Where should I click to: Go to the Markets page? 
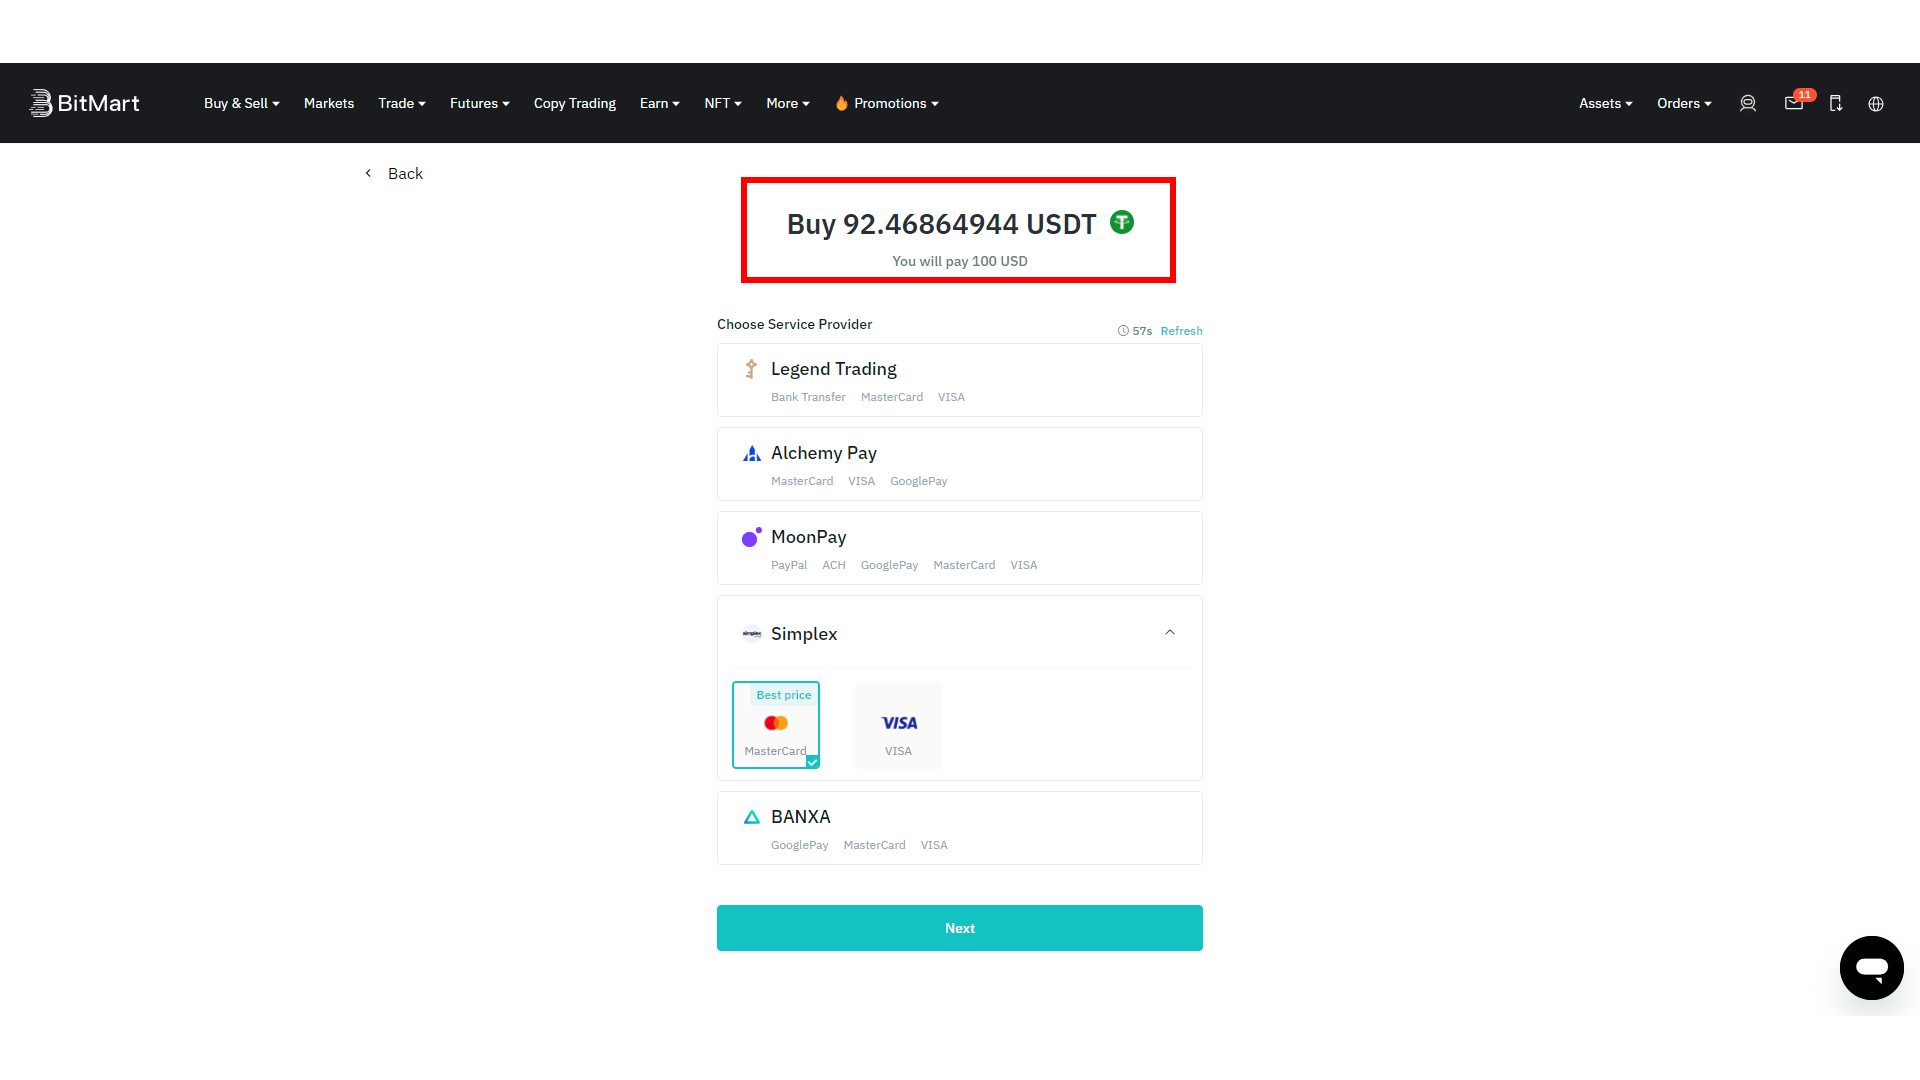tap(329, 103)
